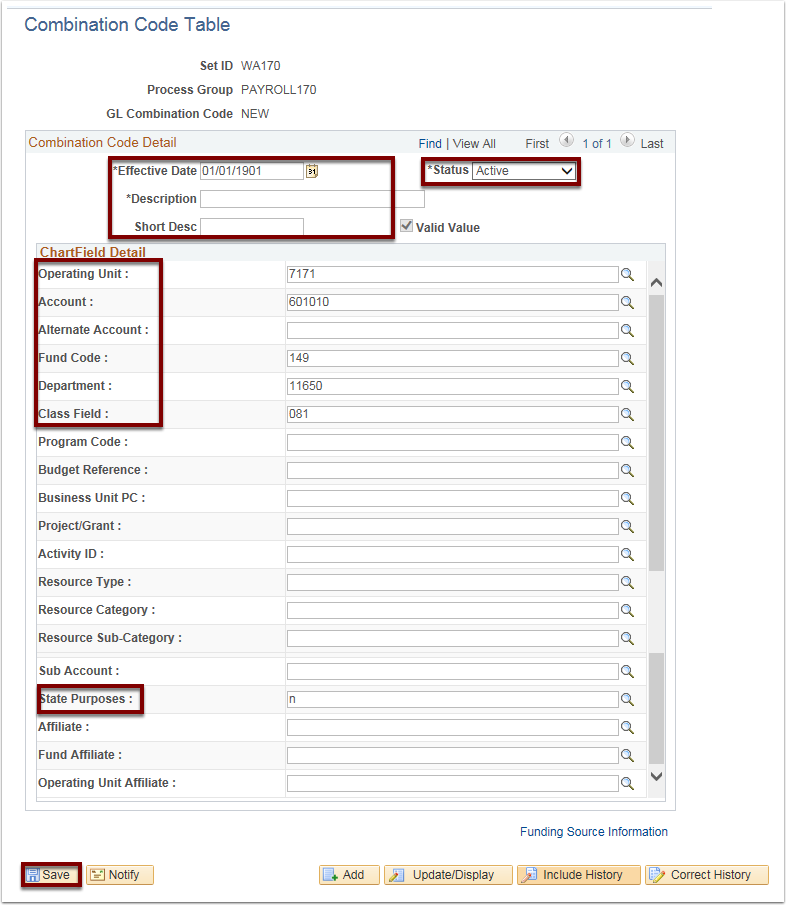Open lookup for Alternate Account
This screenshot has width=786, height=905.
627,331
